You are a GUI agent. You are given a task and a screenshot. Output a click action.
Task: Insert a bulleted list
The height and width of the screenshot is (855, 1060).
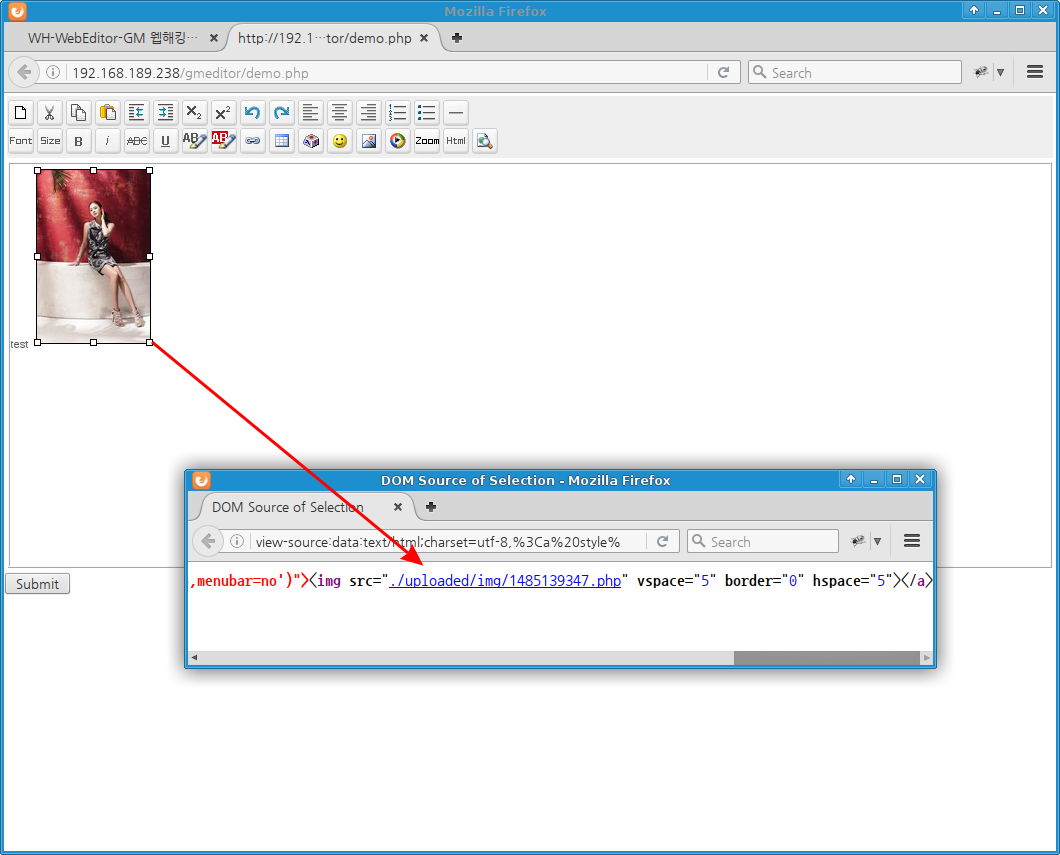pos(427,112)
